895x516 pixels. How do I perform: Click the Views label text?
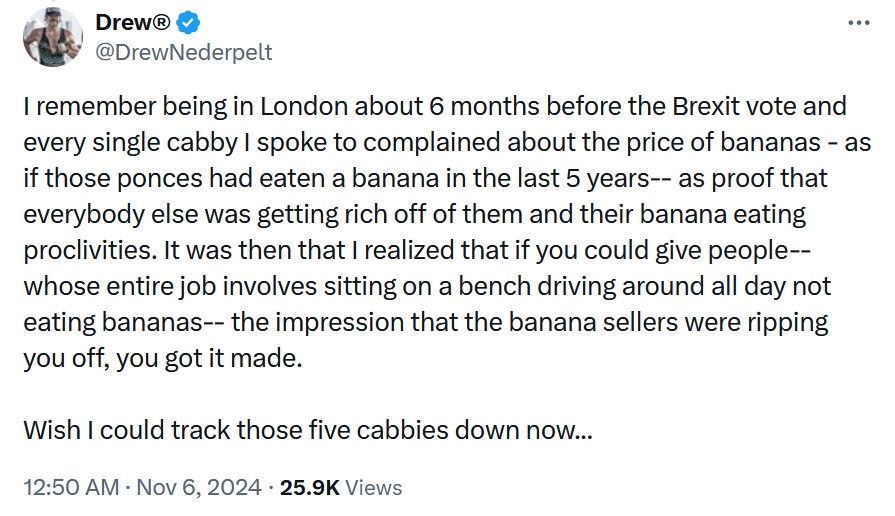point(374,487)
